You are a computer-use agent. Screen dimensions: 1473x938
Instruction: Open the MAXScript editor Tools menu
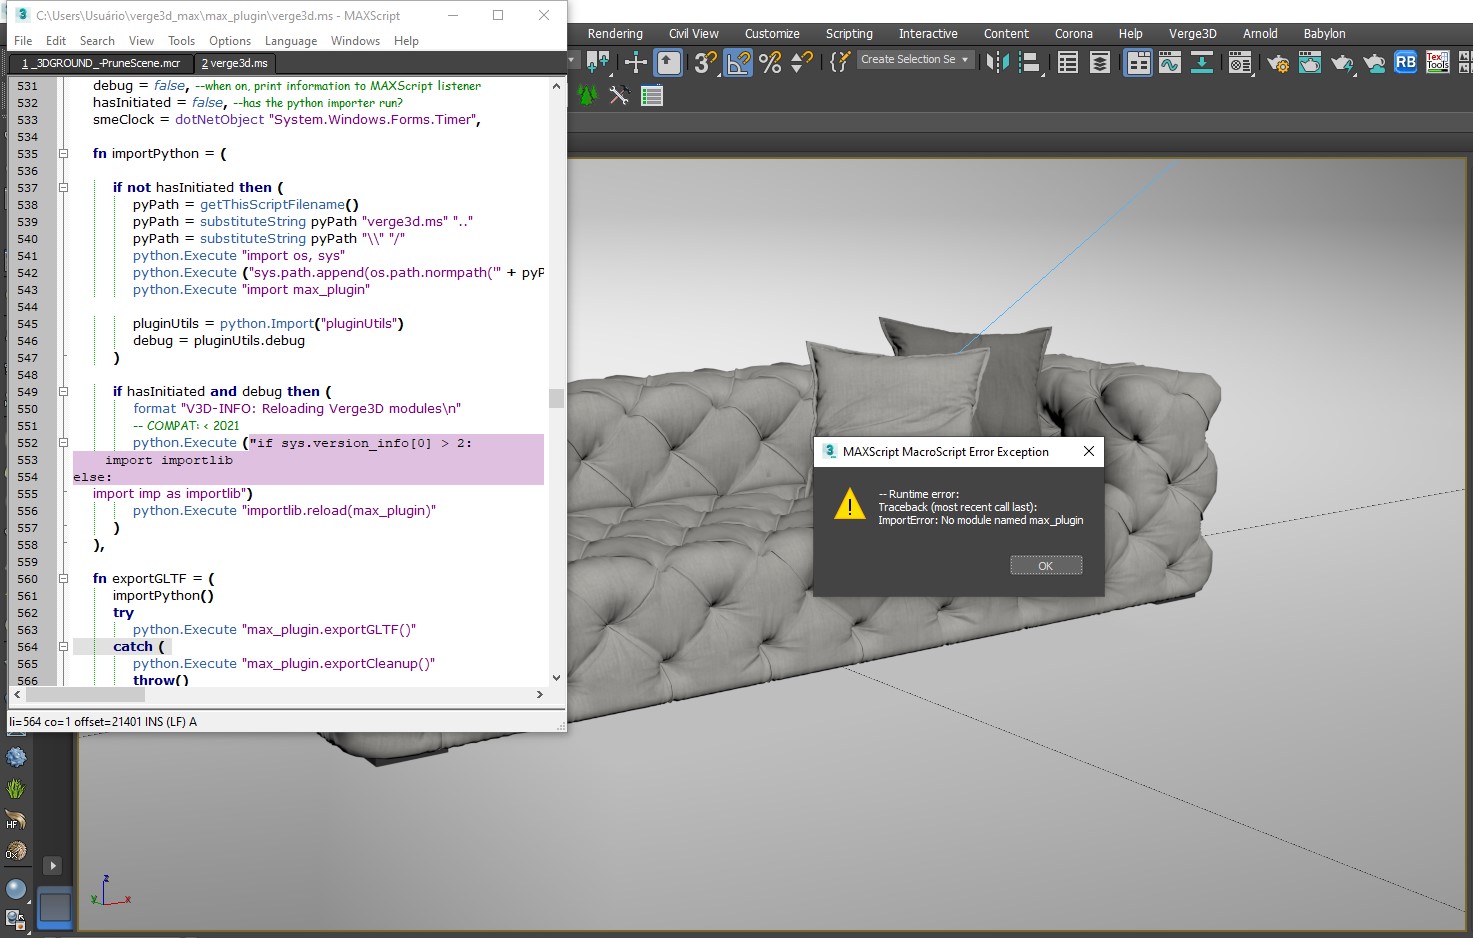click(x=182, y=41)
